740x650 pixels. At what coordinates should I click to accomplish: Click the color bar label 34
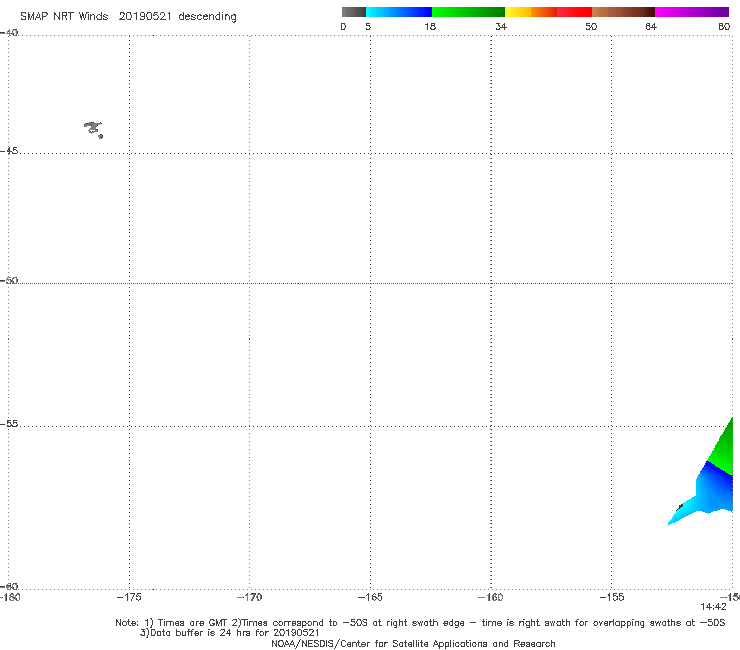[x=501, y=27]
